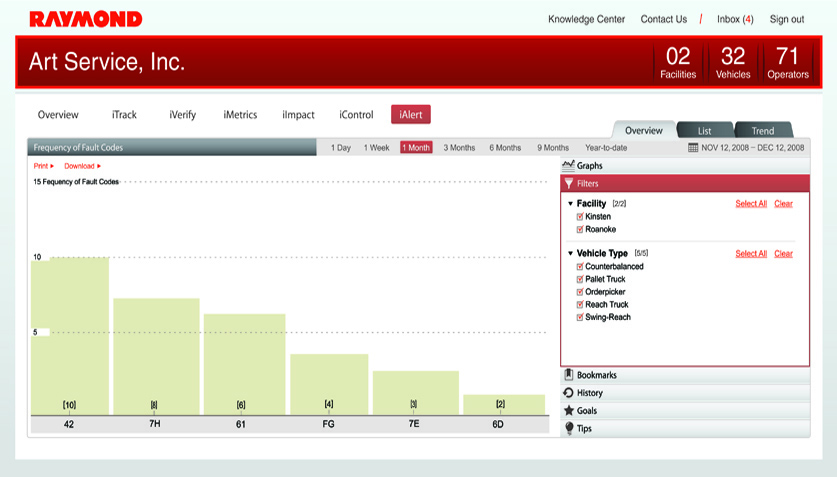The height and width of the screenshot is (477, 837).
Task: Expand the Goals section
Action: click(x=685, y=410)
